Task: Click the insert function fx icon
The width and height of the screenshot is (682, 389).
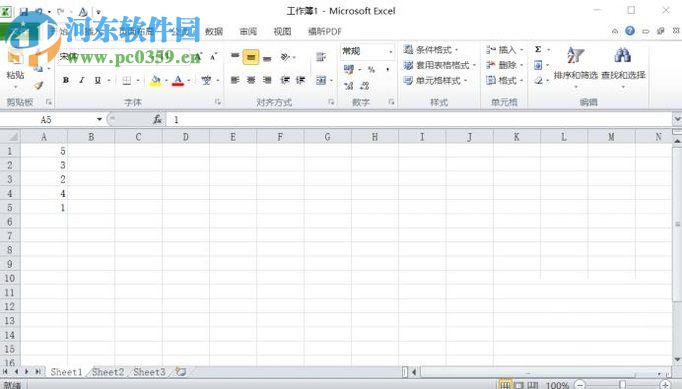Action: [157, 119]
